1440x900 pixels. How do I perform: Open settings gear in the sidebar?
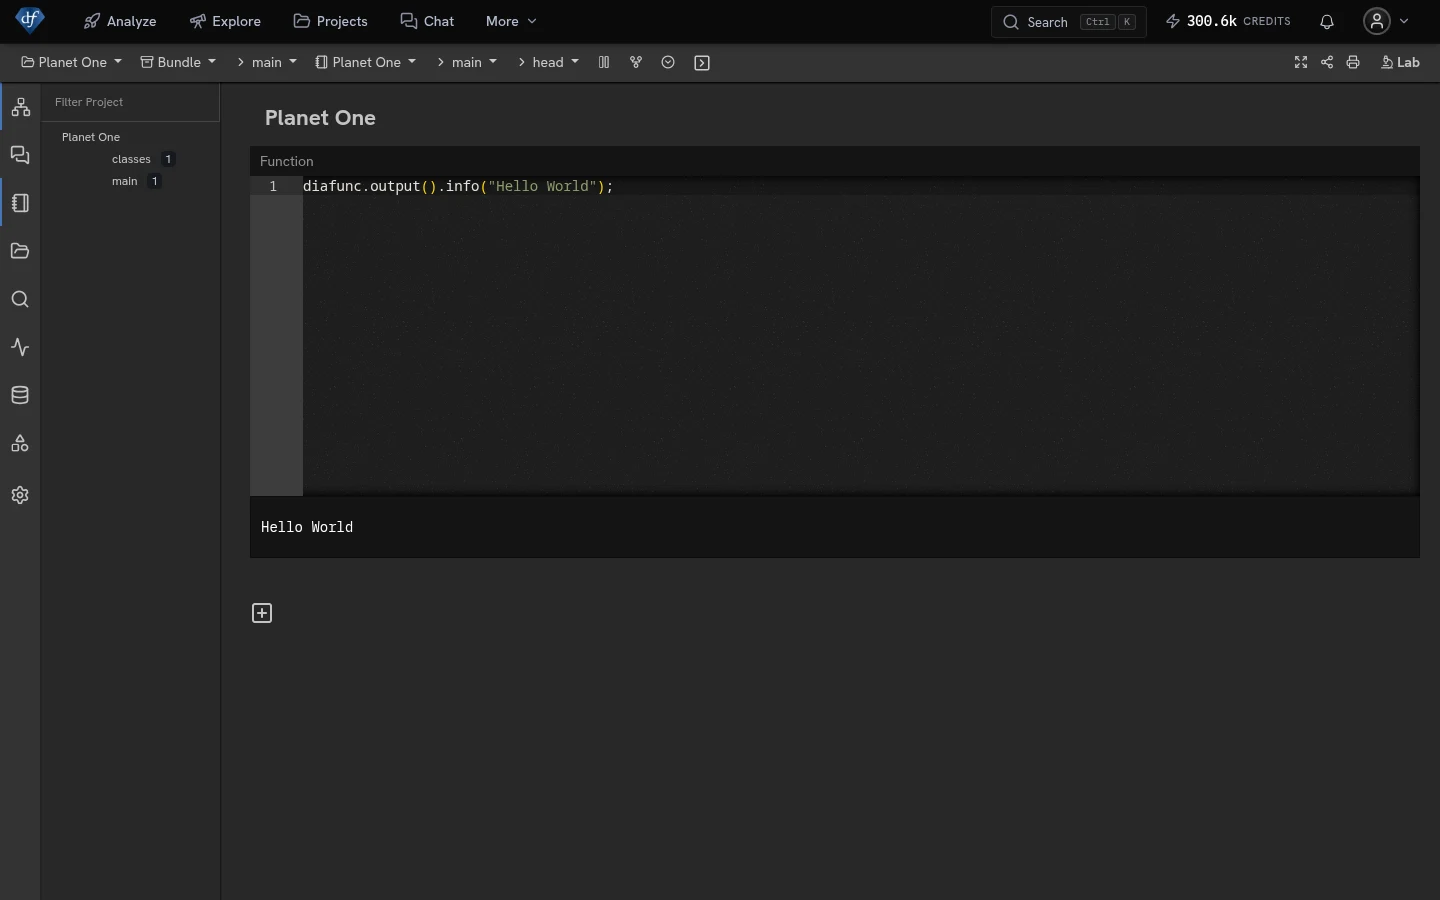[x=20, y=495]
